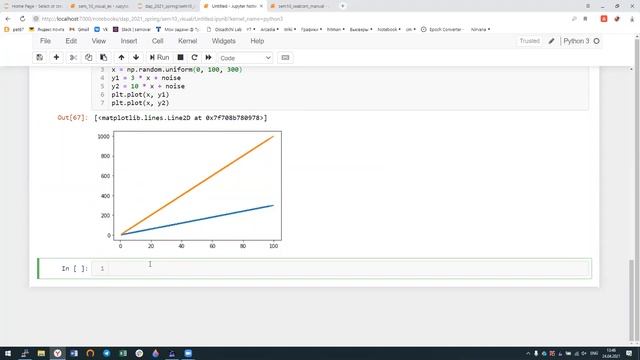Copy selected cells icon in toolbar
This screenshot has width=640, height=360.
click(89, 58)
